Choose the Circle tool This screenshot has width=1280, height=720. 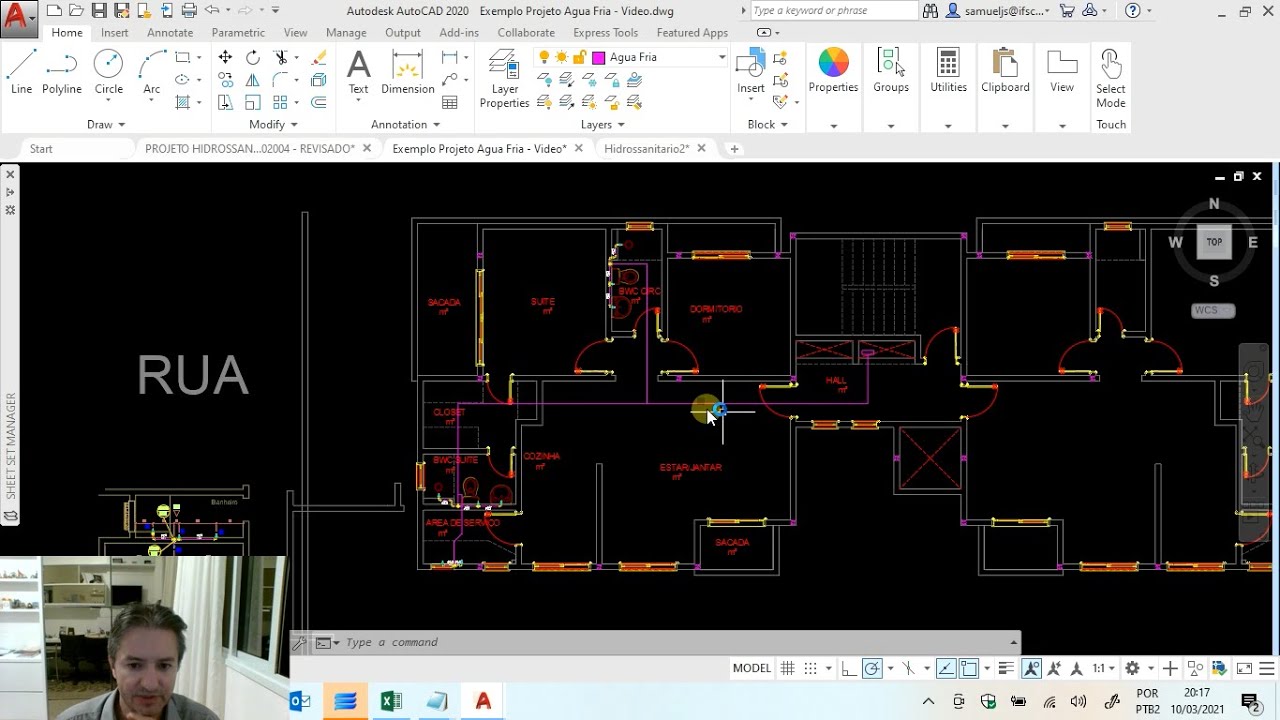[x=109, y=71]
